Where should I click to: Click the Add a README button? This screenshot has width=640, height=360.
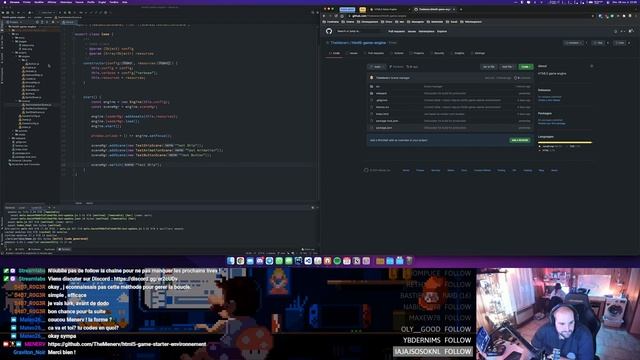click(x=520, y=140)
